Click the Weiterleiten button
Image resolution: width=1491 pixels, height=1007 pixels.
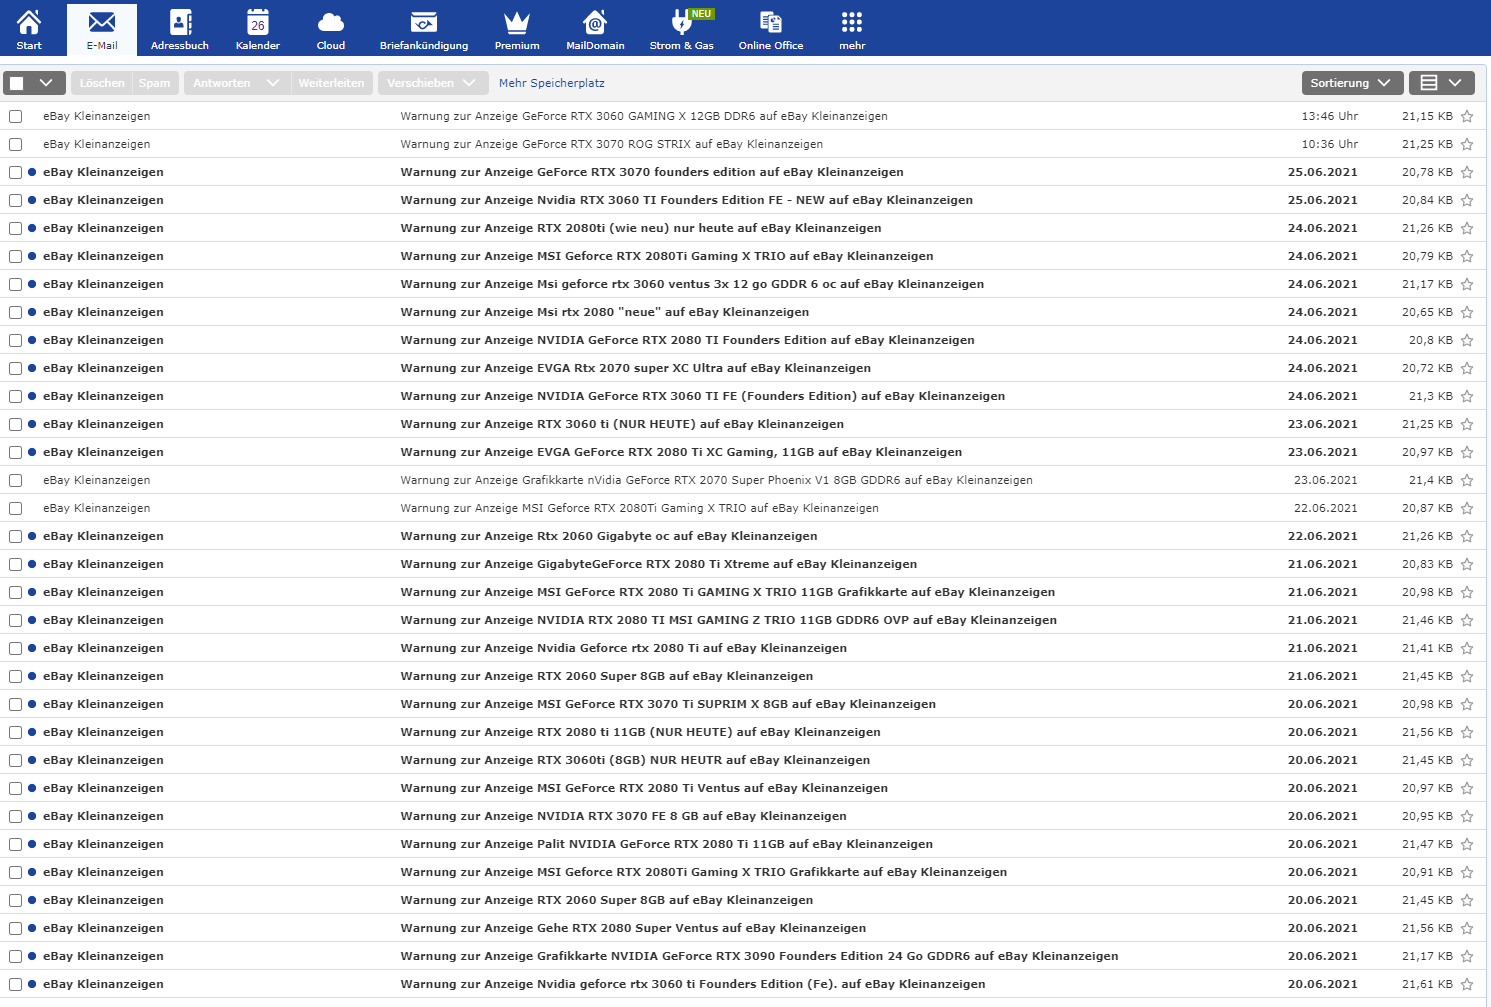click(x=331, y=83)
